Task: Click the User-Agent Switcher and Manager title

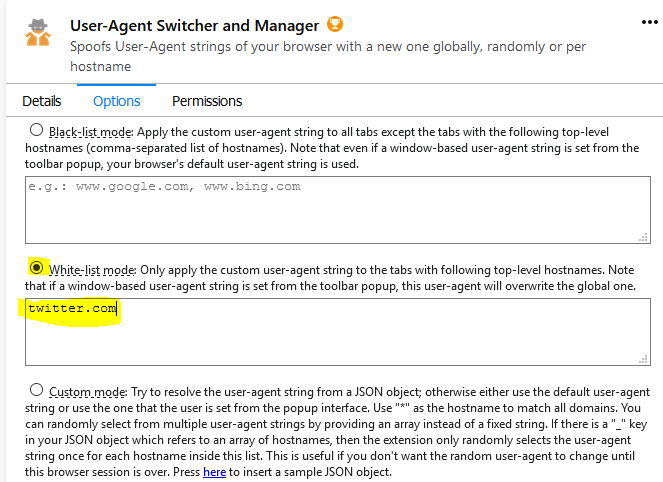Action: 195,25
